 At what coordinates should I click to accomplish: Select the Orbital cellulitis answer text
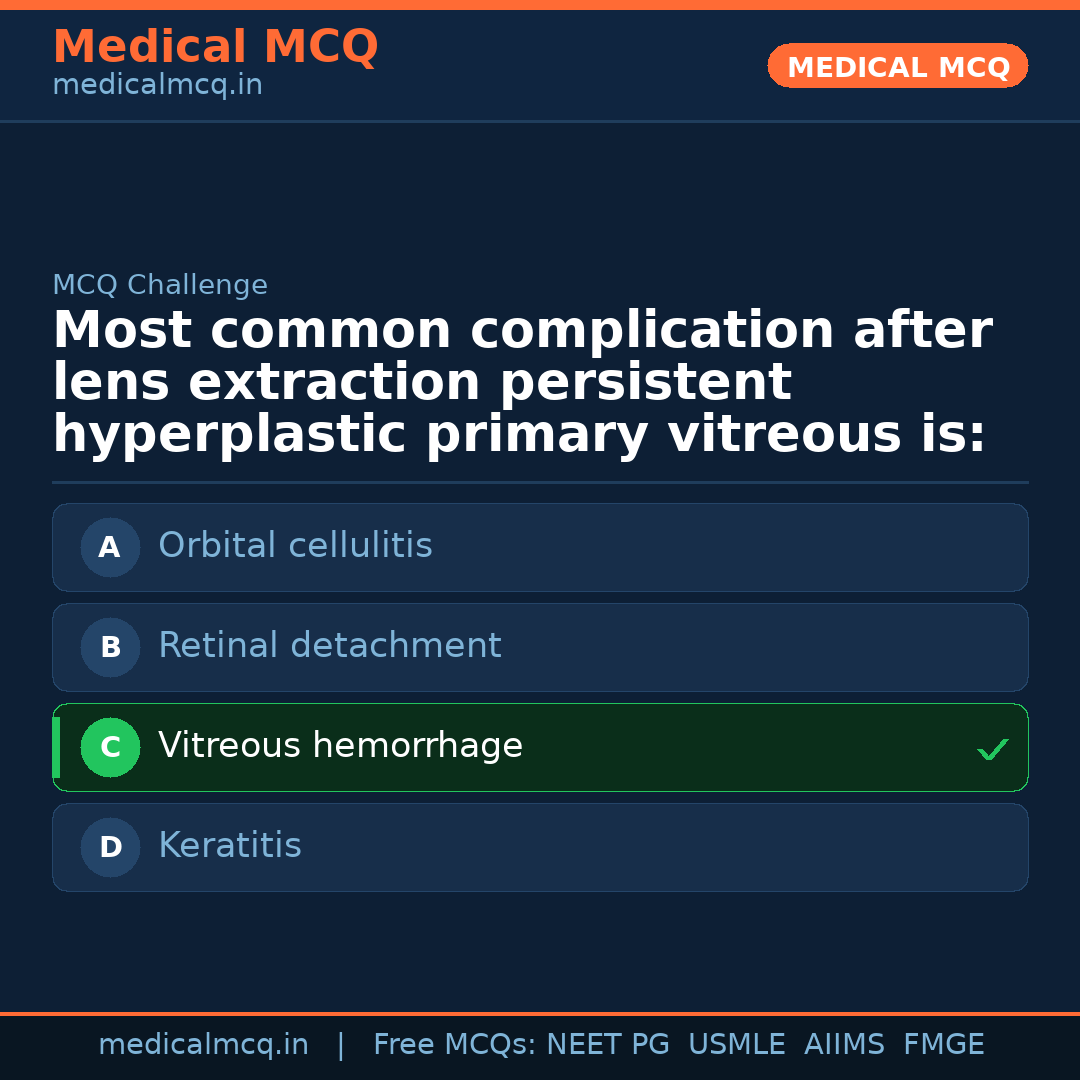coord(295,546)
